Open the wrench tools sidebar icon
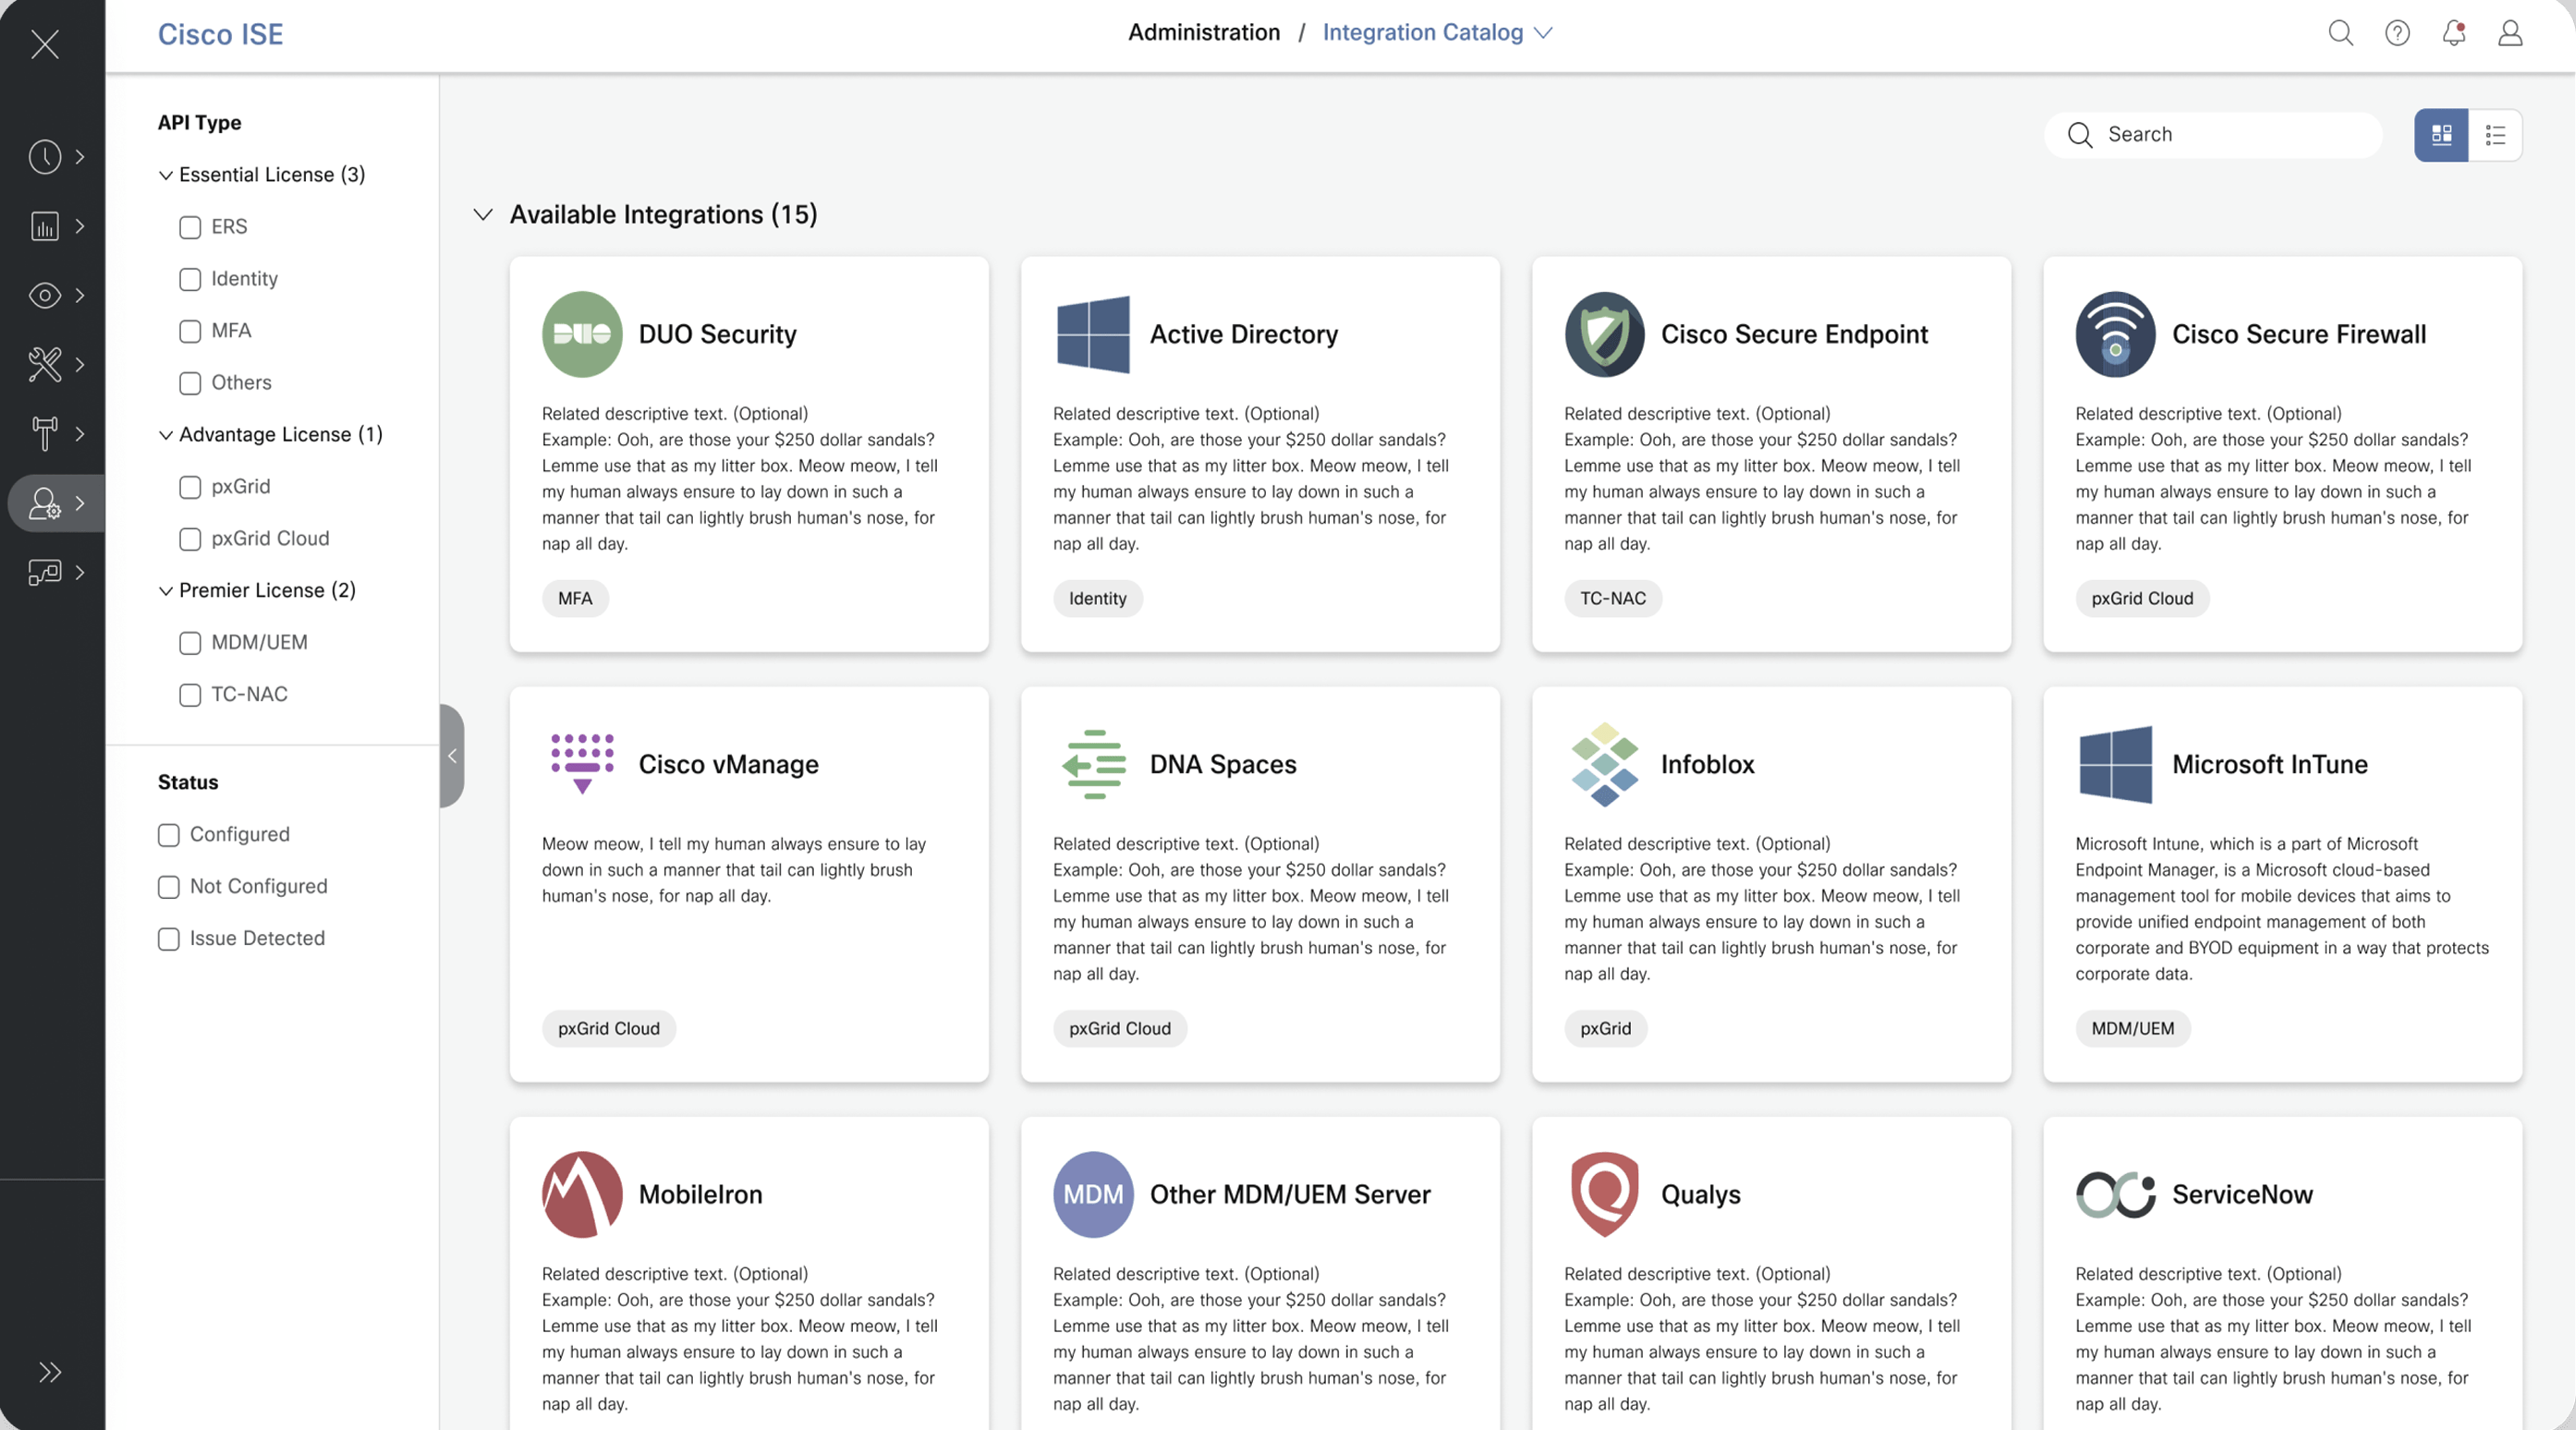Screen dimensions: 2576x1430 click(x=45, y=364)
